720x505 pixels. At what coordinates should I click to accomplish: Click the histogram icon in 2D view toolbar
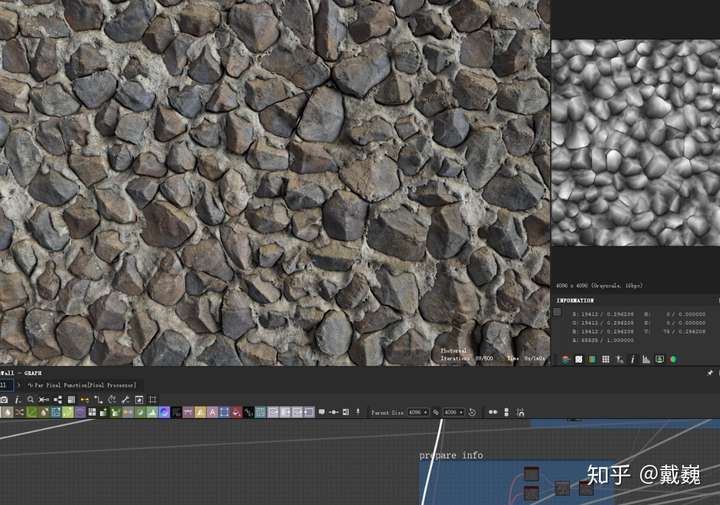pyautogui.click(x=646, y=359)
